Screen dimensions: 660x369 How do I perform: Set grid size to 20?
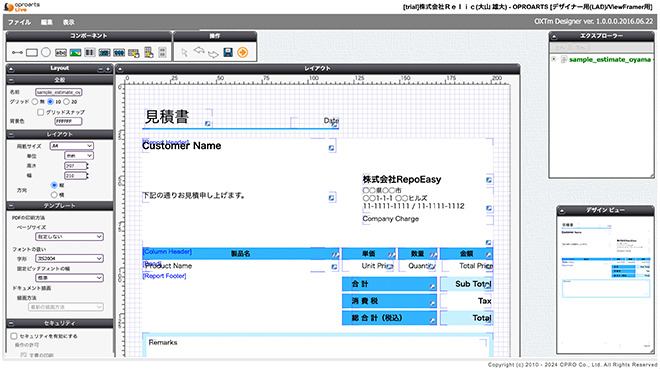click(x=66, y=101)
